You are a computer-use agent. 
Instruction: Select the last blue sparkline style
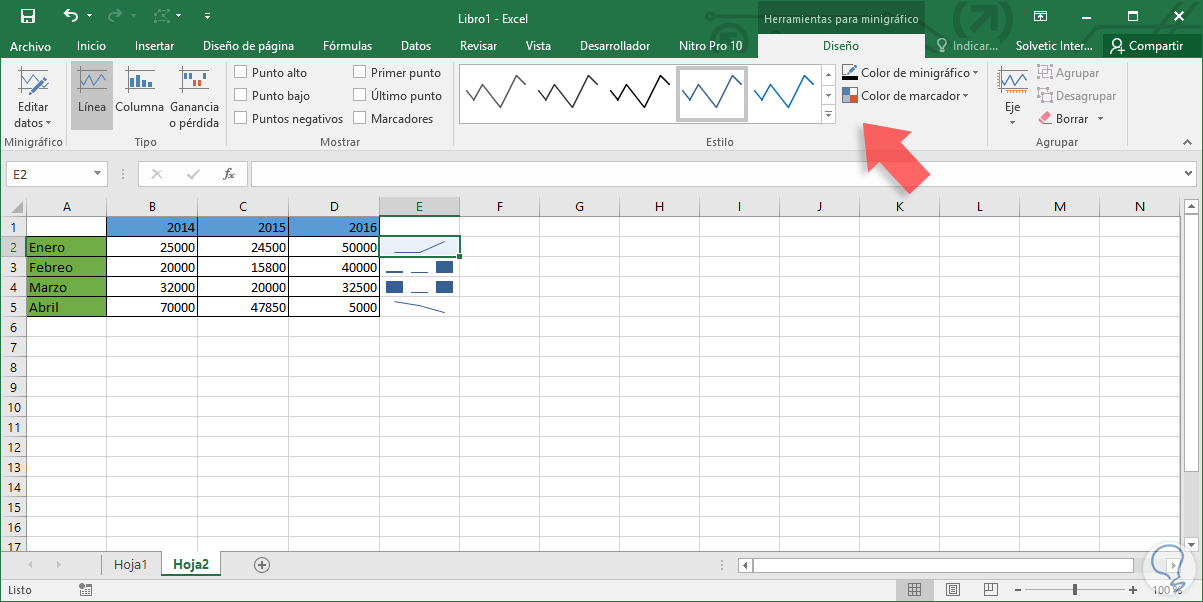(784, 94)
